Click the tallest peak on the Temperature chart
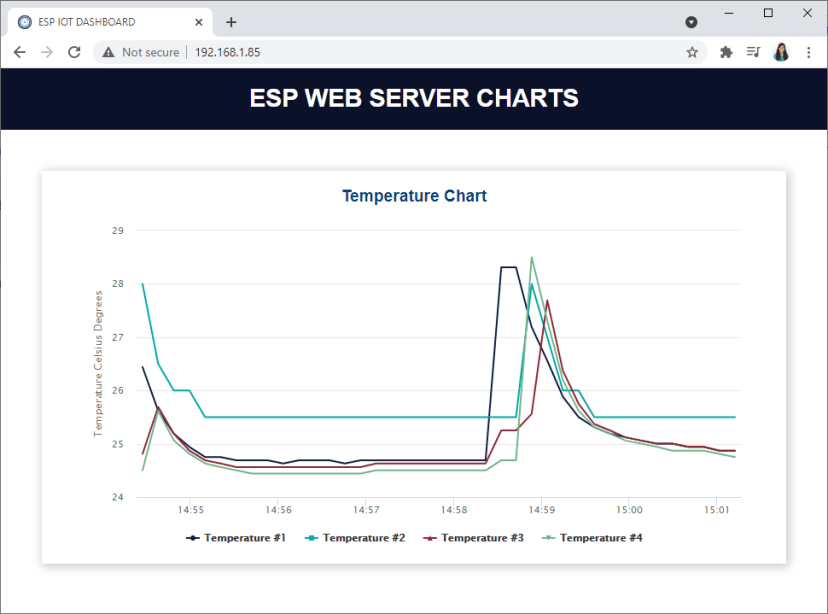 click(x=531, y=257)
